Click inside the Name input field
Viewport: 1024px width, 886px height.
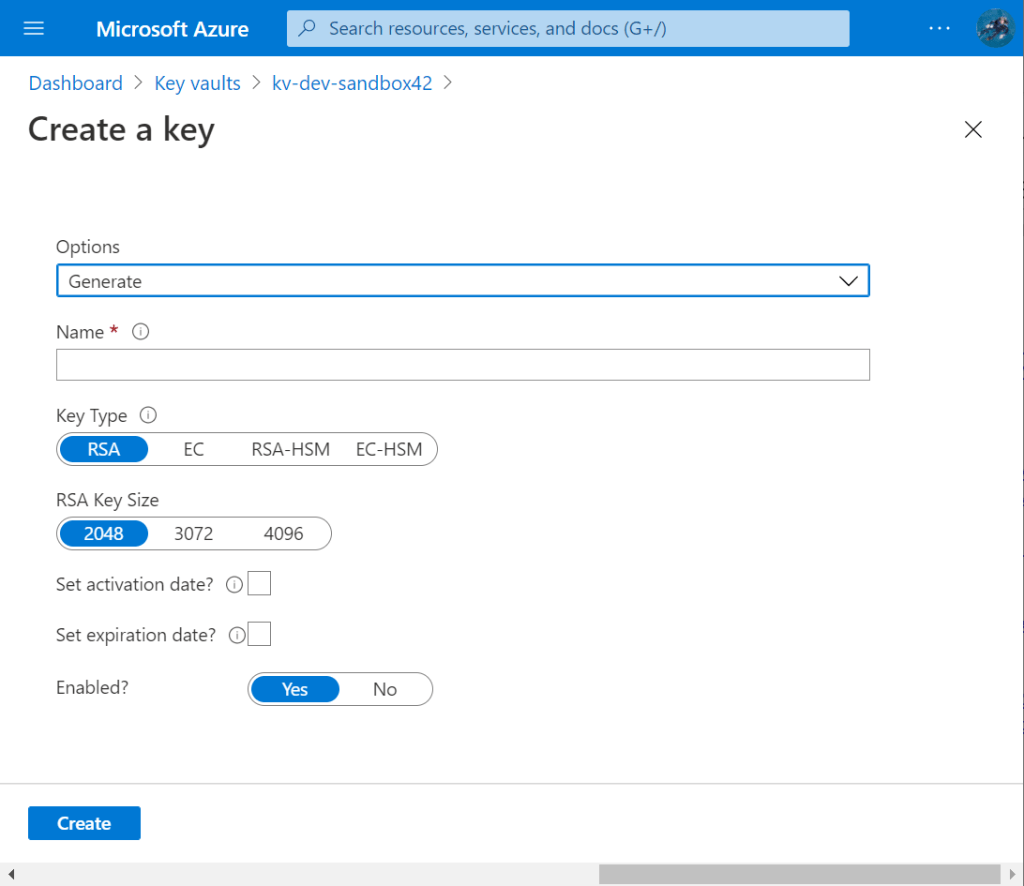(x=462, y=364)
